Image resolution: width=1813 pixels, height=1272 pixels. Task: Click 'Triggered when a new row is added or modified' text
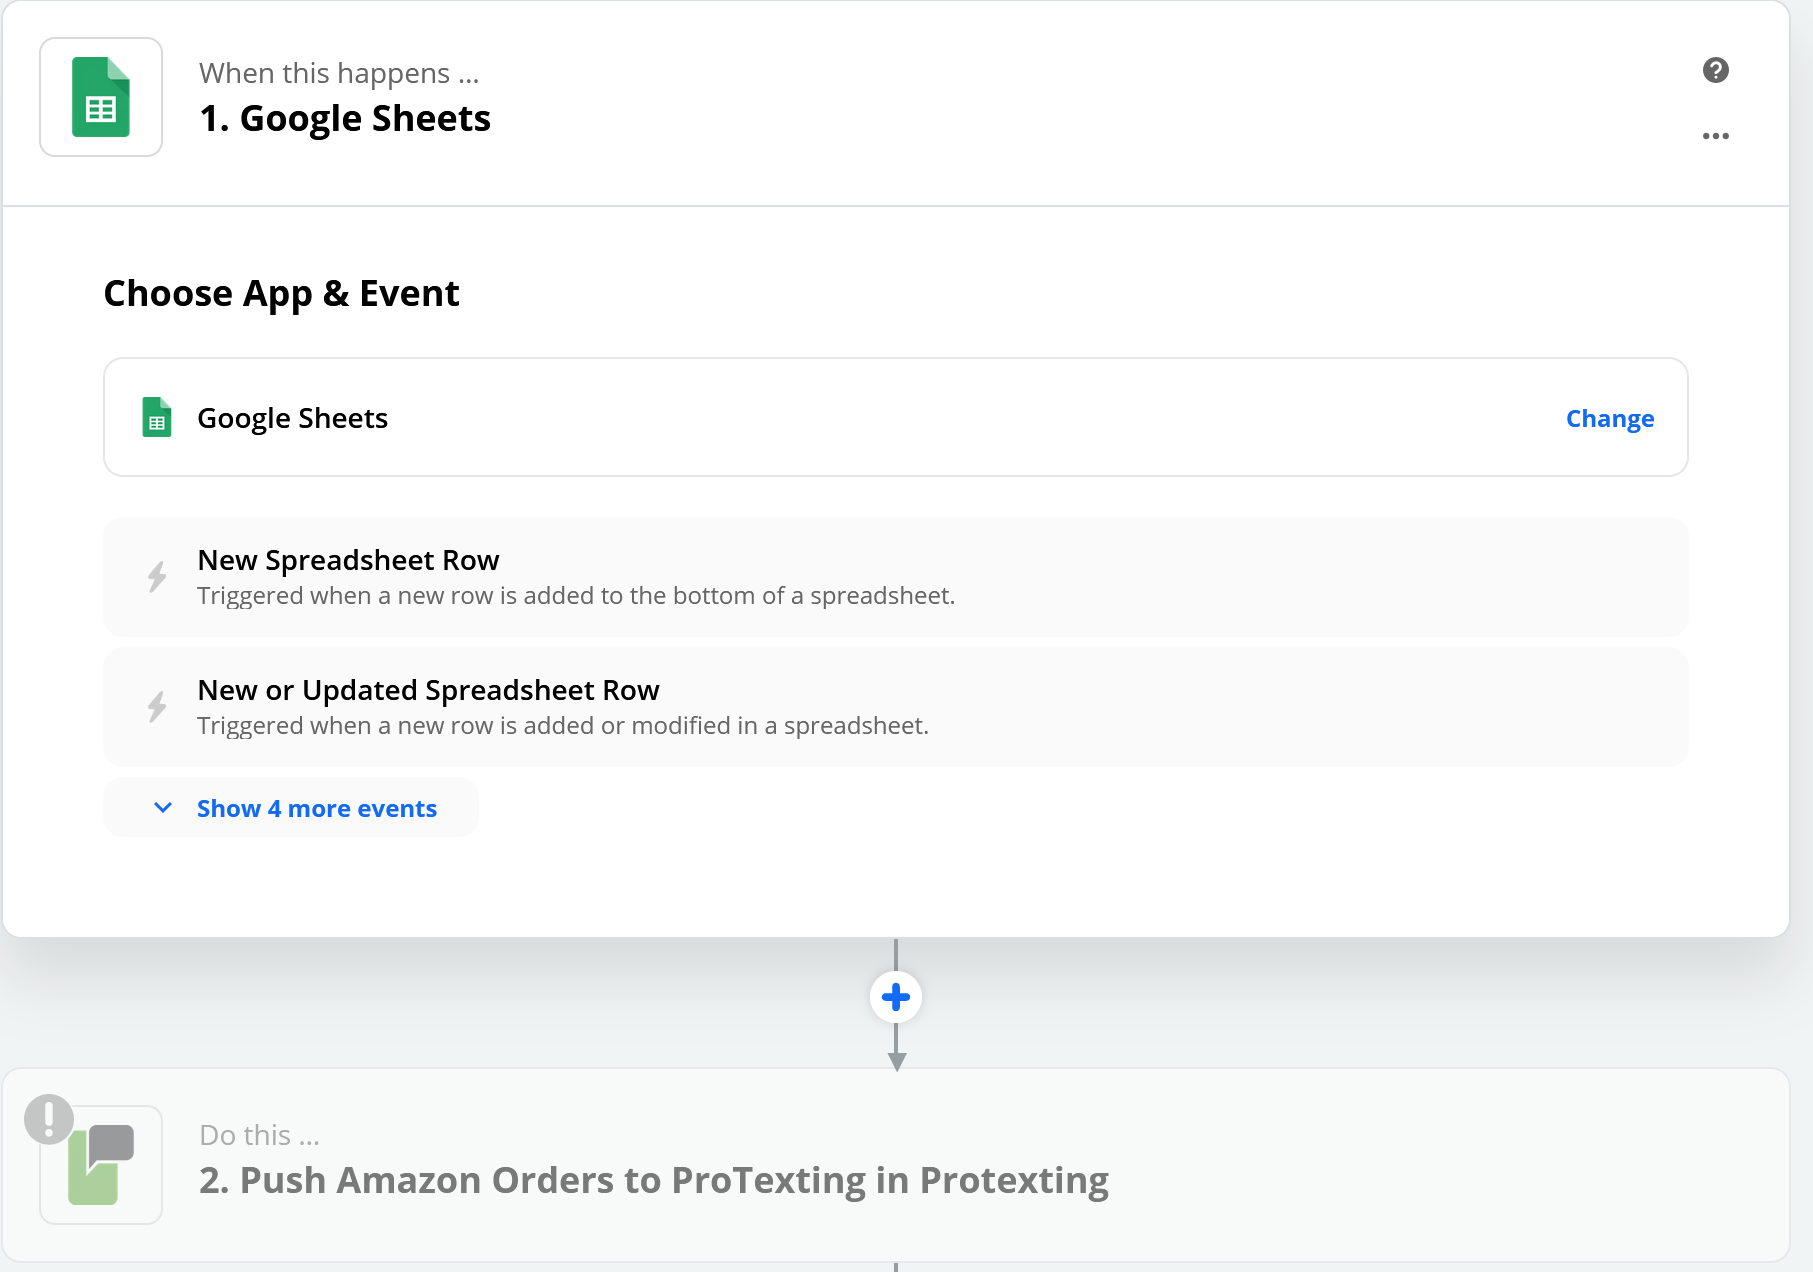[563, 726]
